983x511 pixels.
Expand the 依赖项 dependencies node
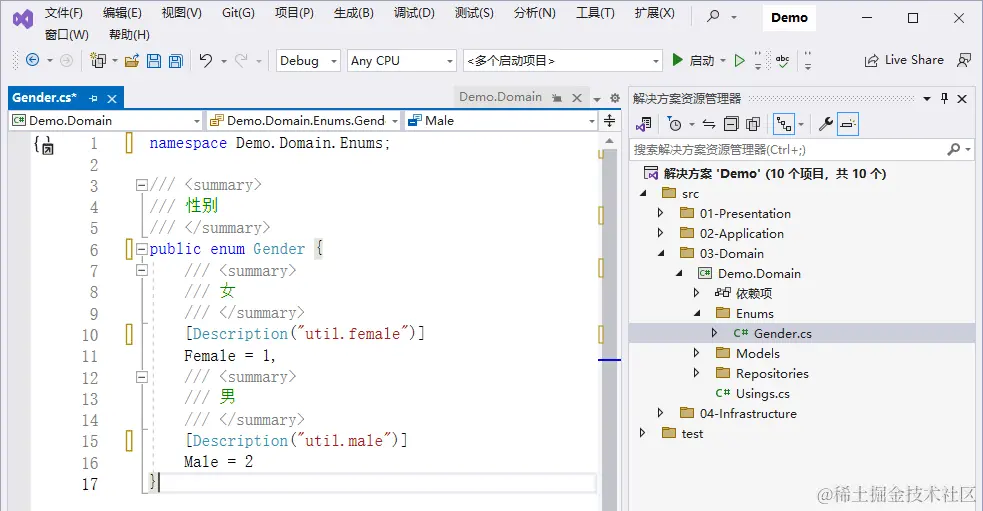(x=696, y=293)
